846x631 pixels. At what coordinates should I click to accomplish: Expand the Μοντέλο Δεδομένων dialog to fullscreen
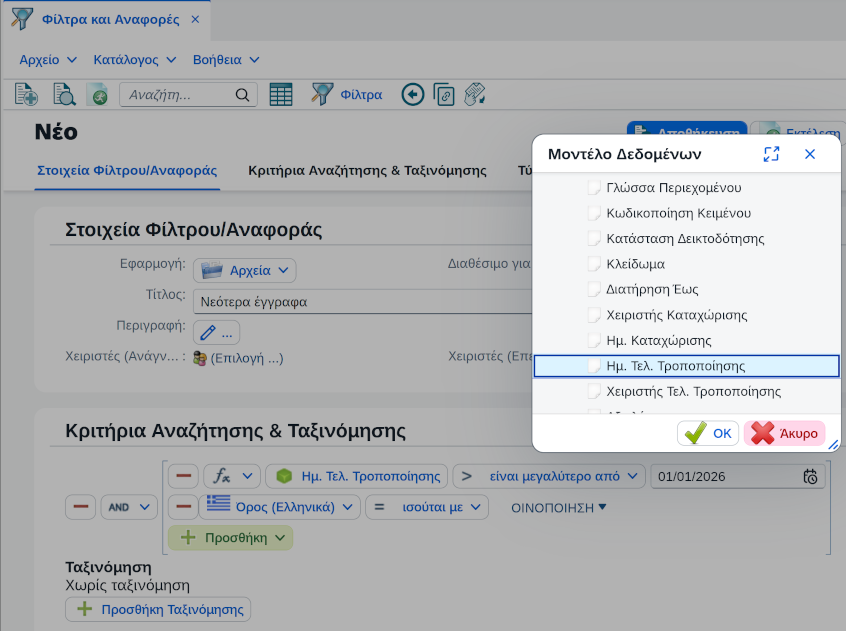click(772, 154)
